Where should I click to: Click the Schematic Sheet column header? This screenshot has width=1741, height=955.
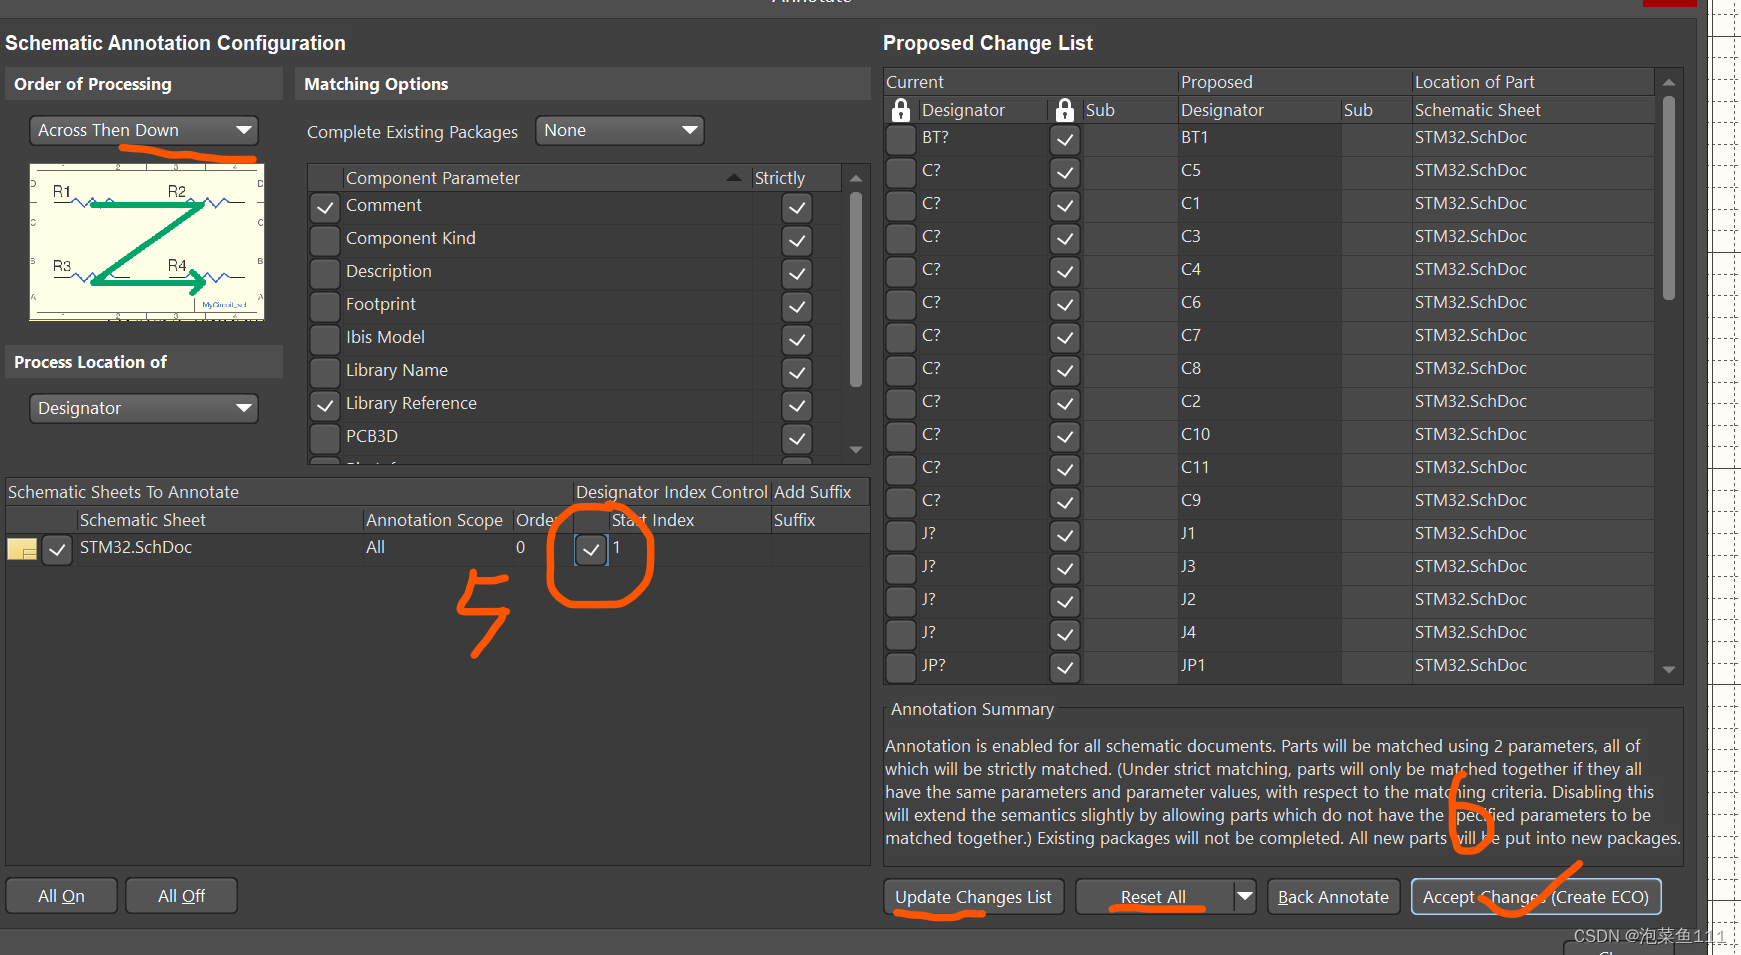tap(219, 520)
